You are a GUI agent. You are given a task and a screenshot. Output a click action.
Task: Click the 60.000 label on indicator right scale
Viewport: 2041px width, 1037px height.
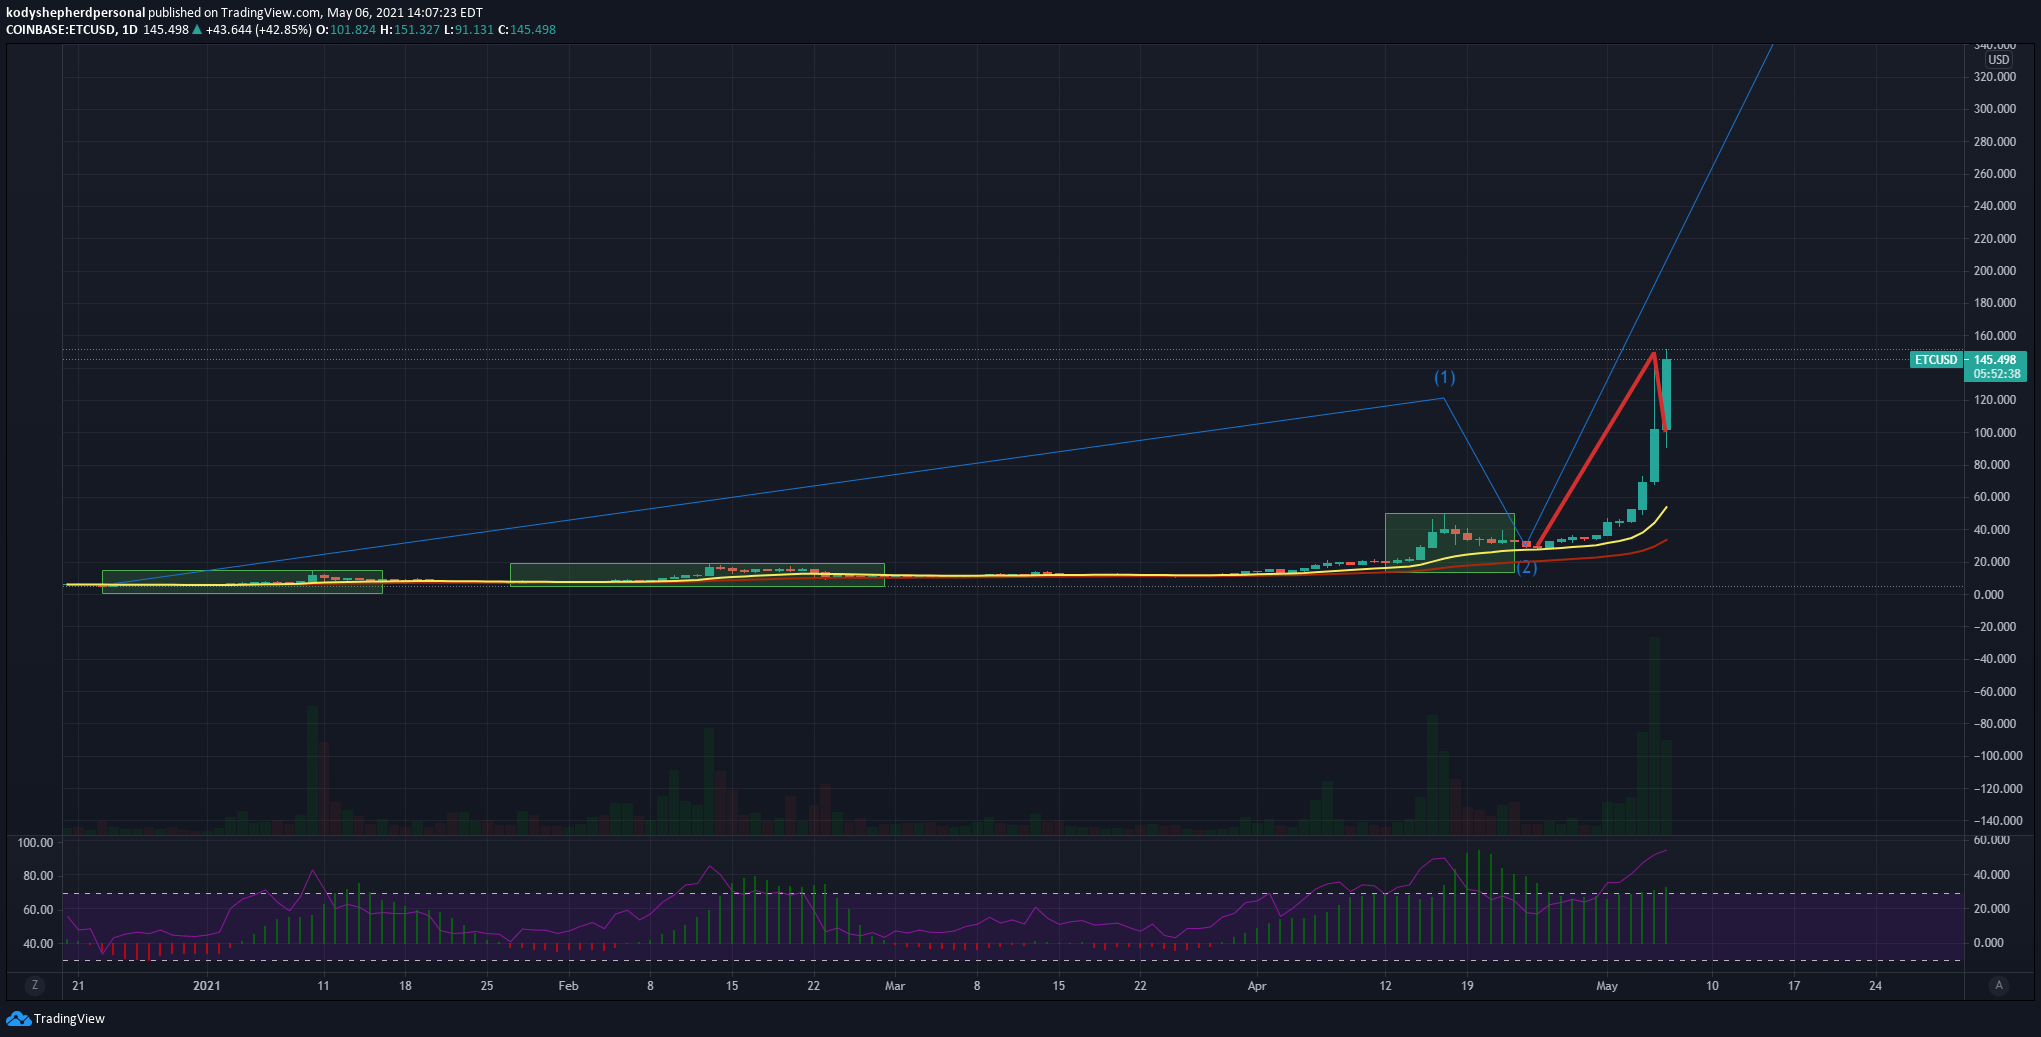click(1991, 841)
